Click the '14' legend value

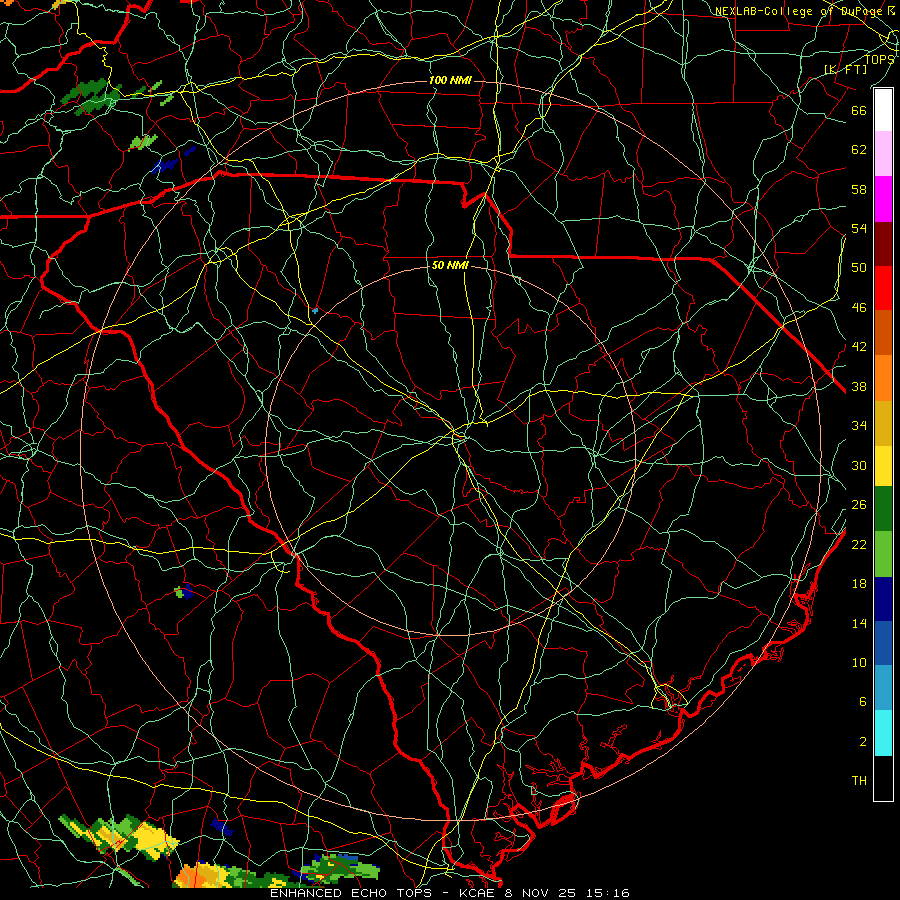(x=859, y=623)
